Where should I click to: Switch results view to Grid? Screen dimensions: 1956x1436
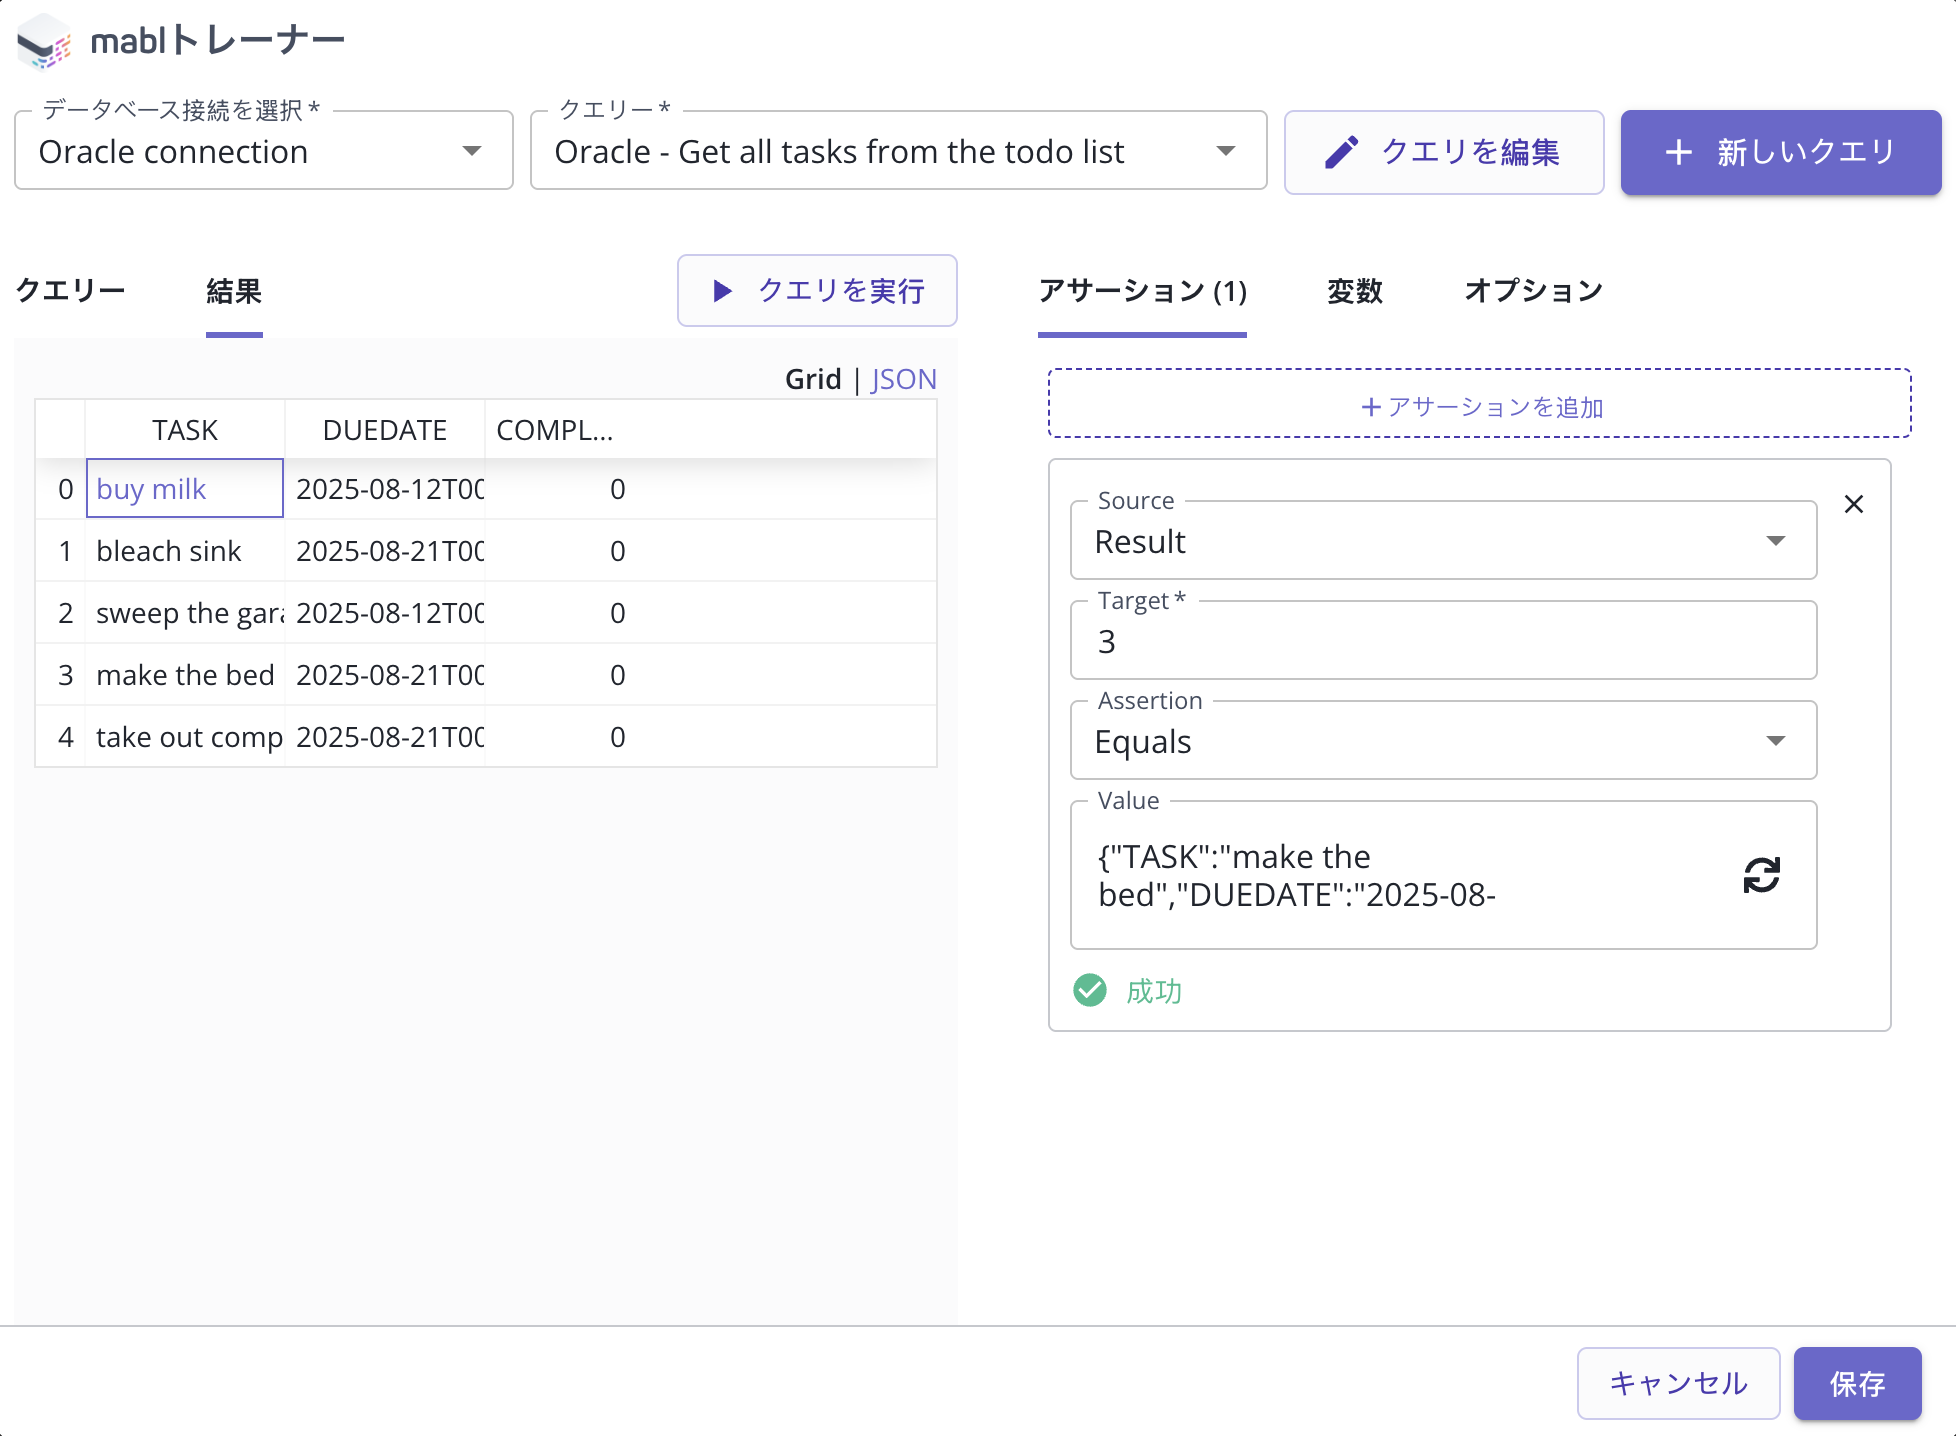tap(812, 379)
